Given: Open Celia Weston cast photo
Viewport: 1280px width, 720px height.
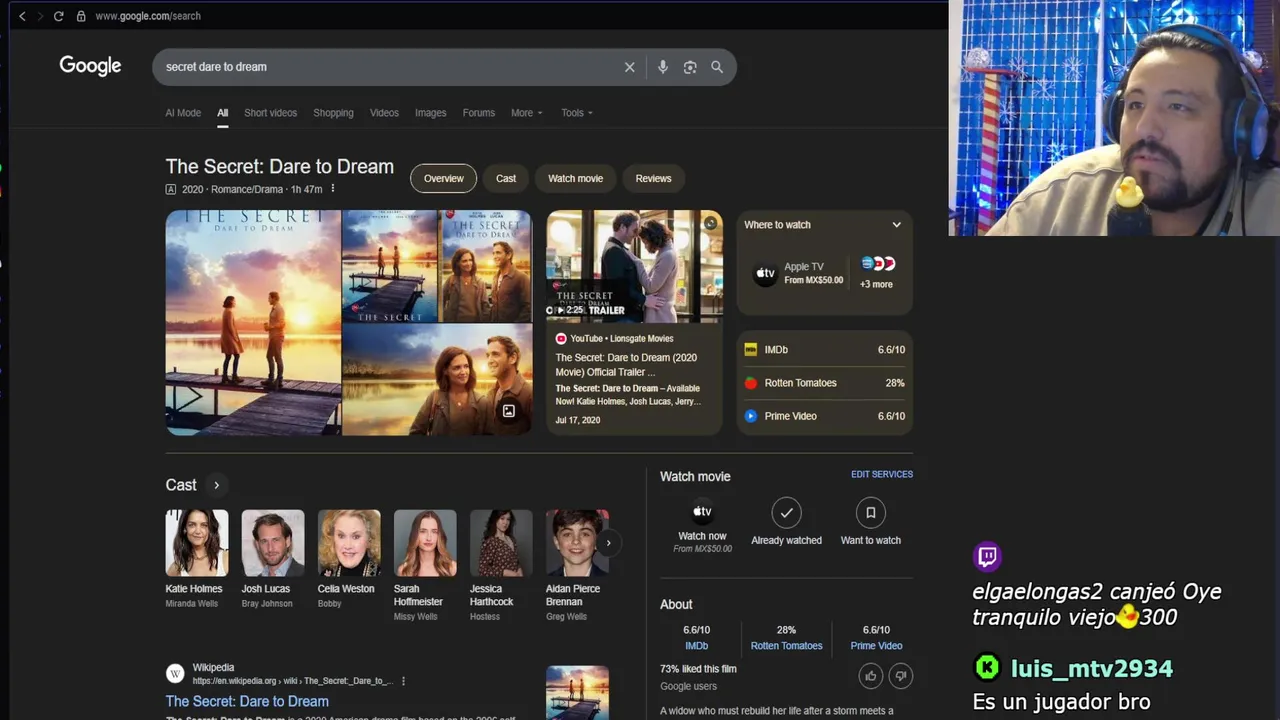Looking at the screenshot, I should click(x=349, y=543).
